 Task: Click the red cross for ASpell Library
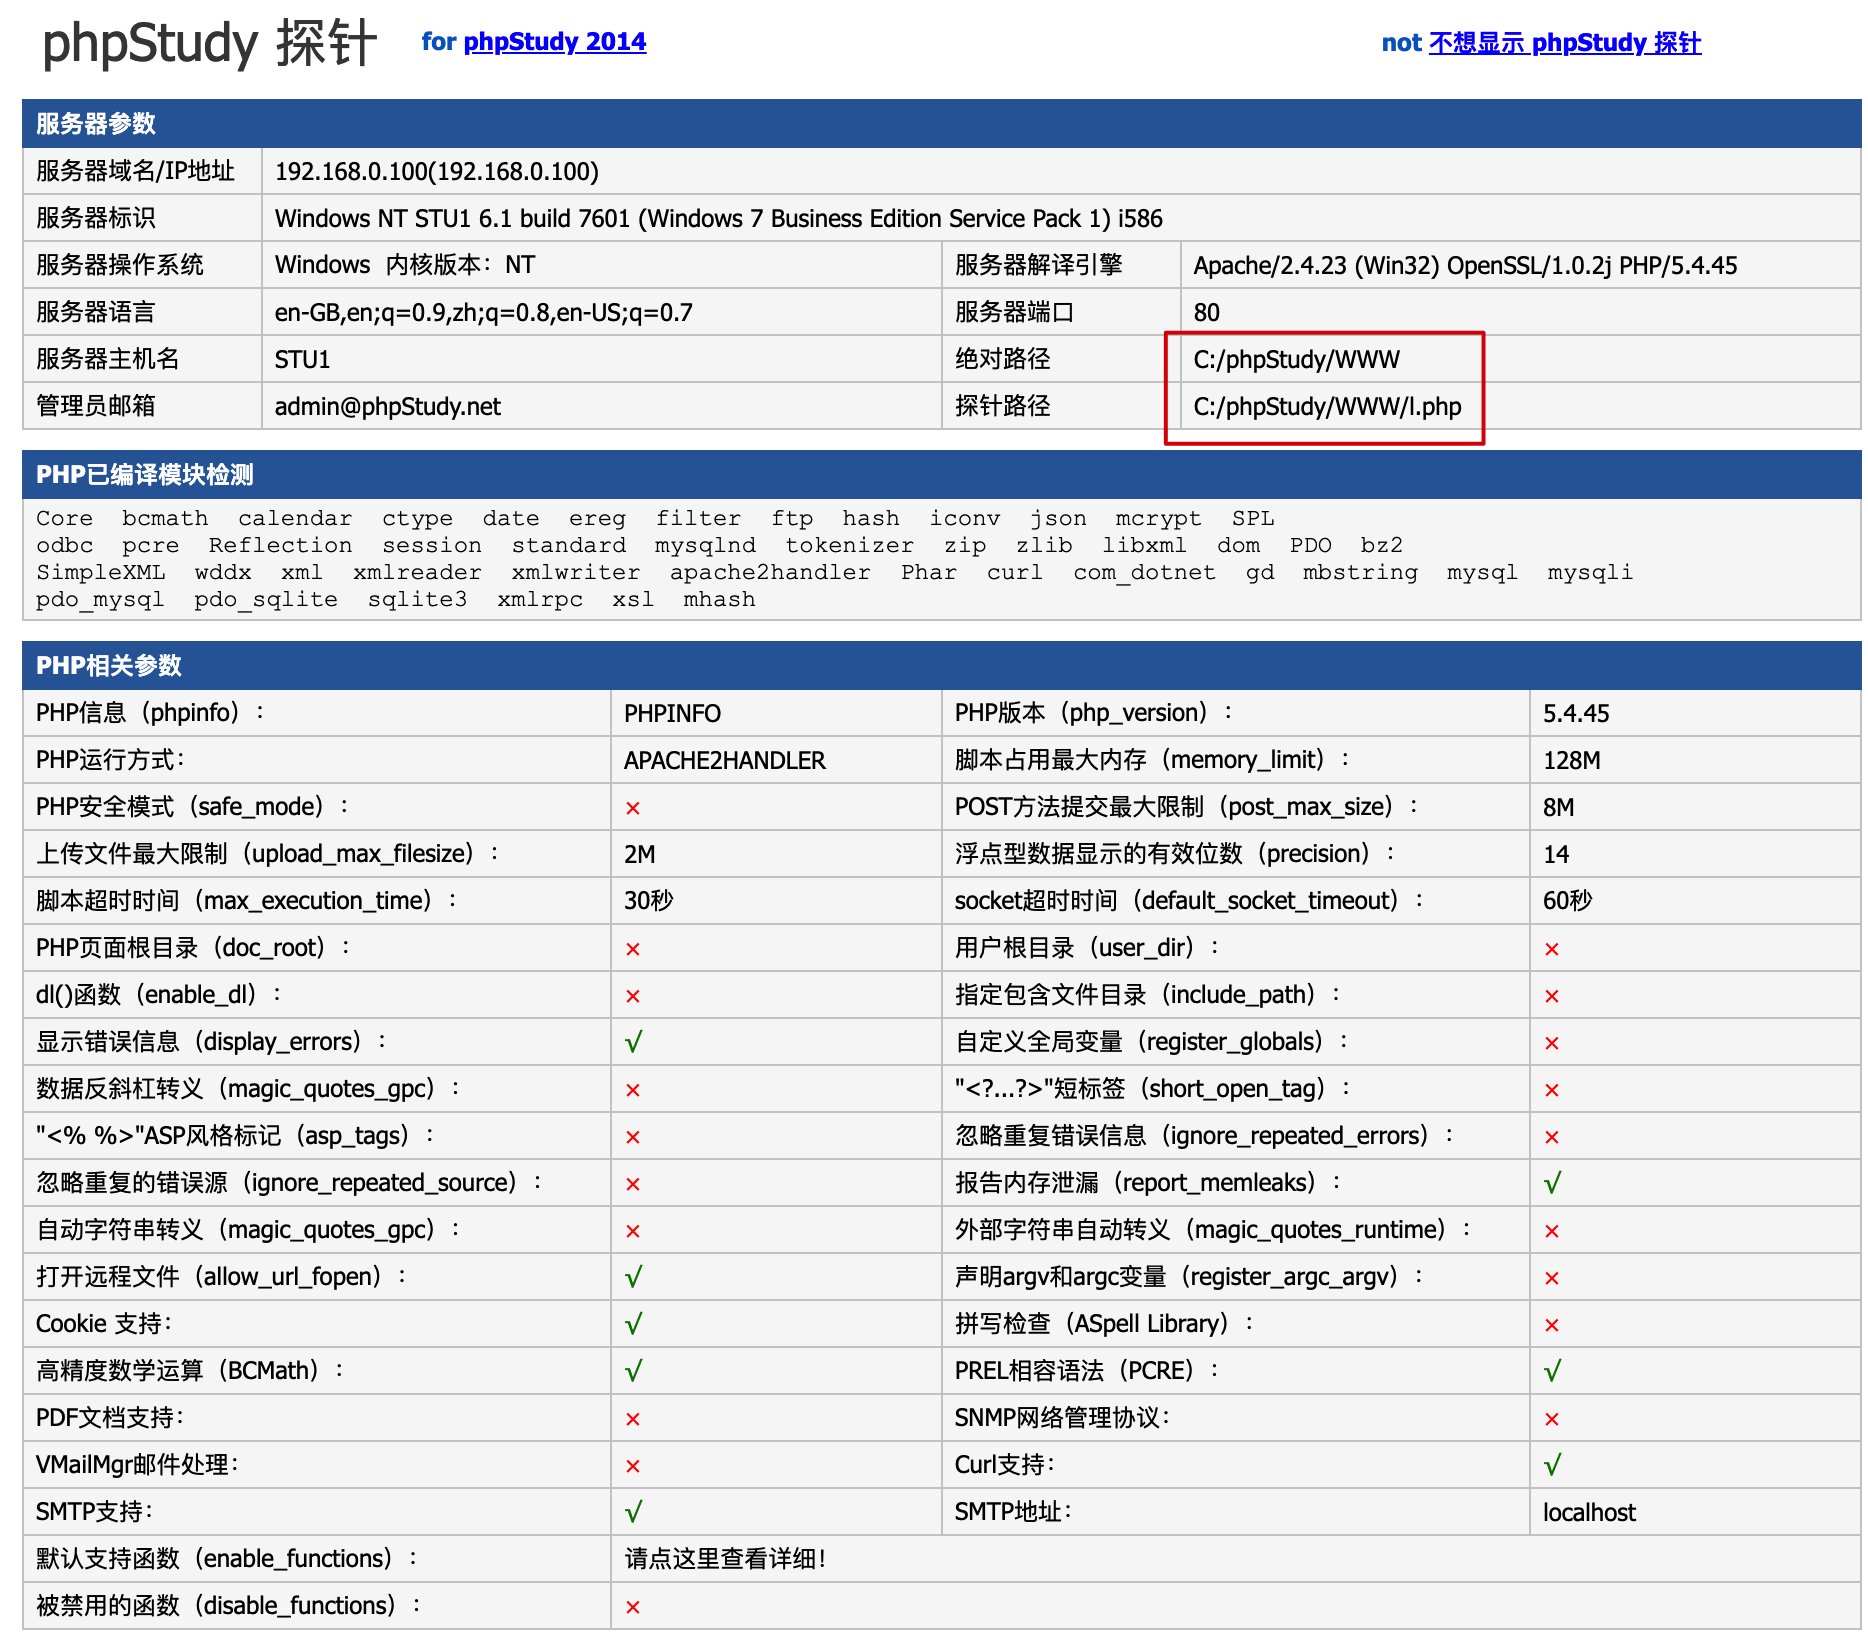[x=1552, y=1325]
